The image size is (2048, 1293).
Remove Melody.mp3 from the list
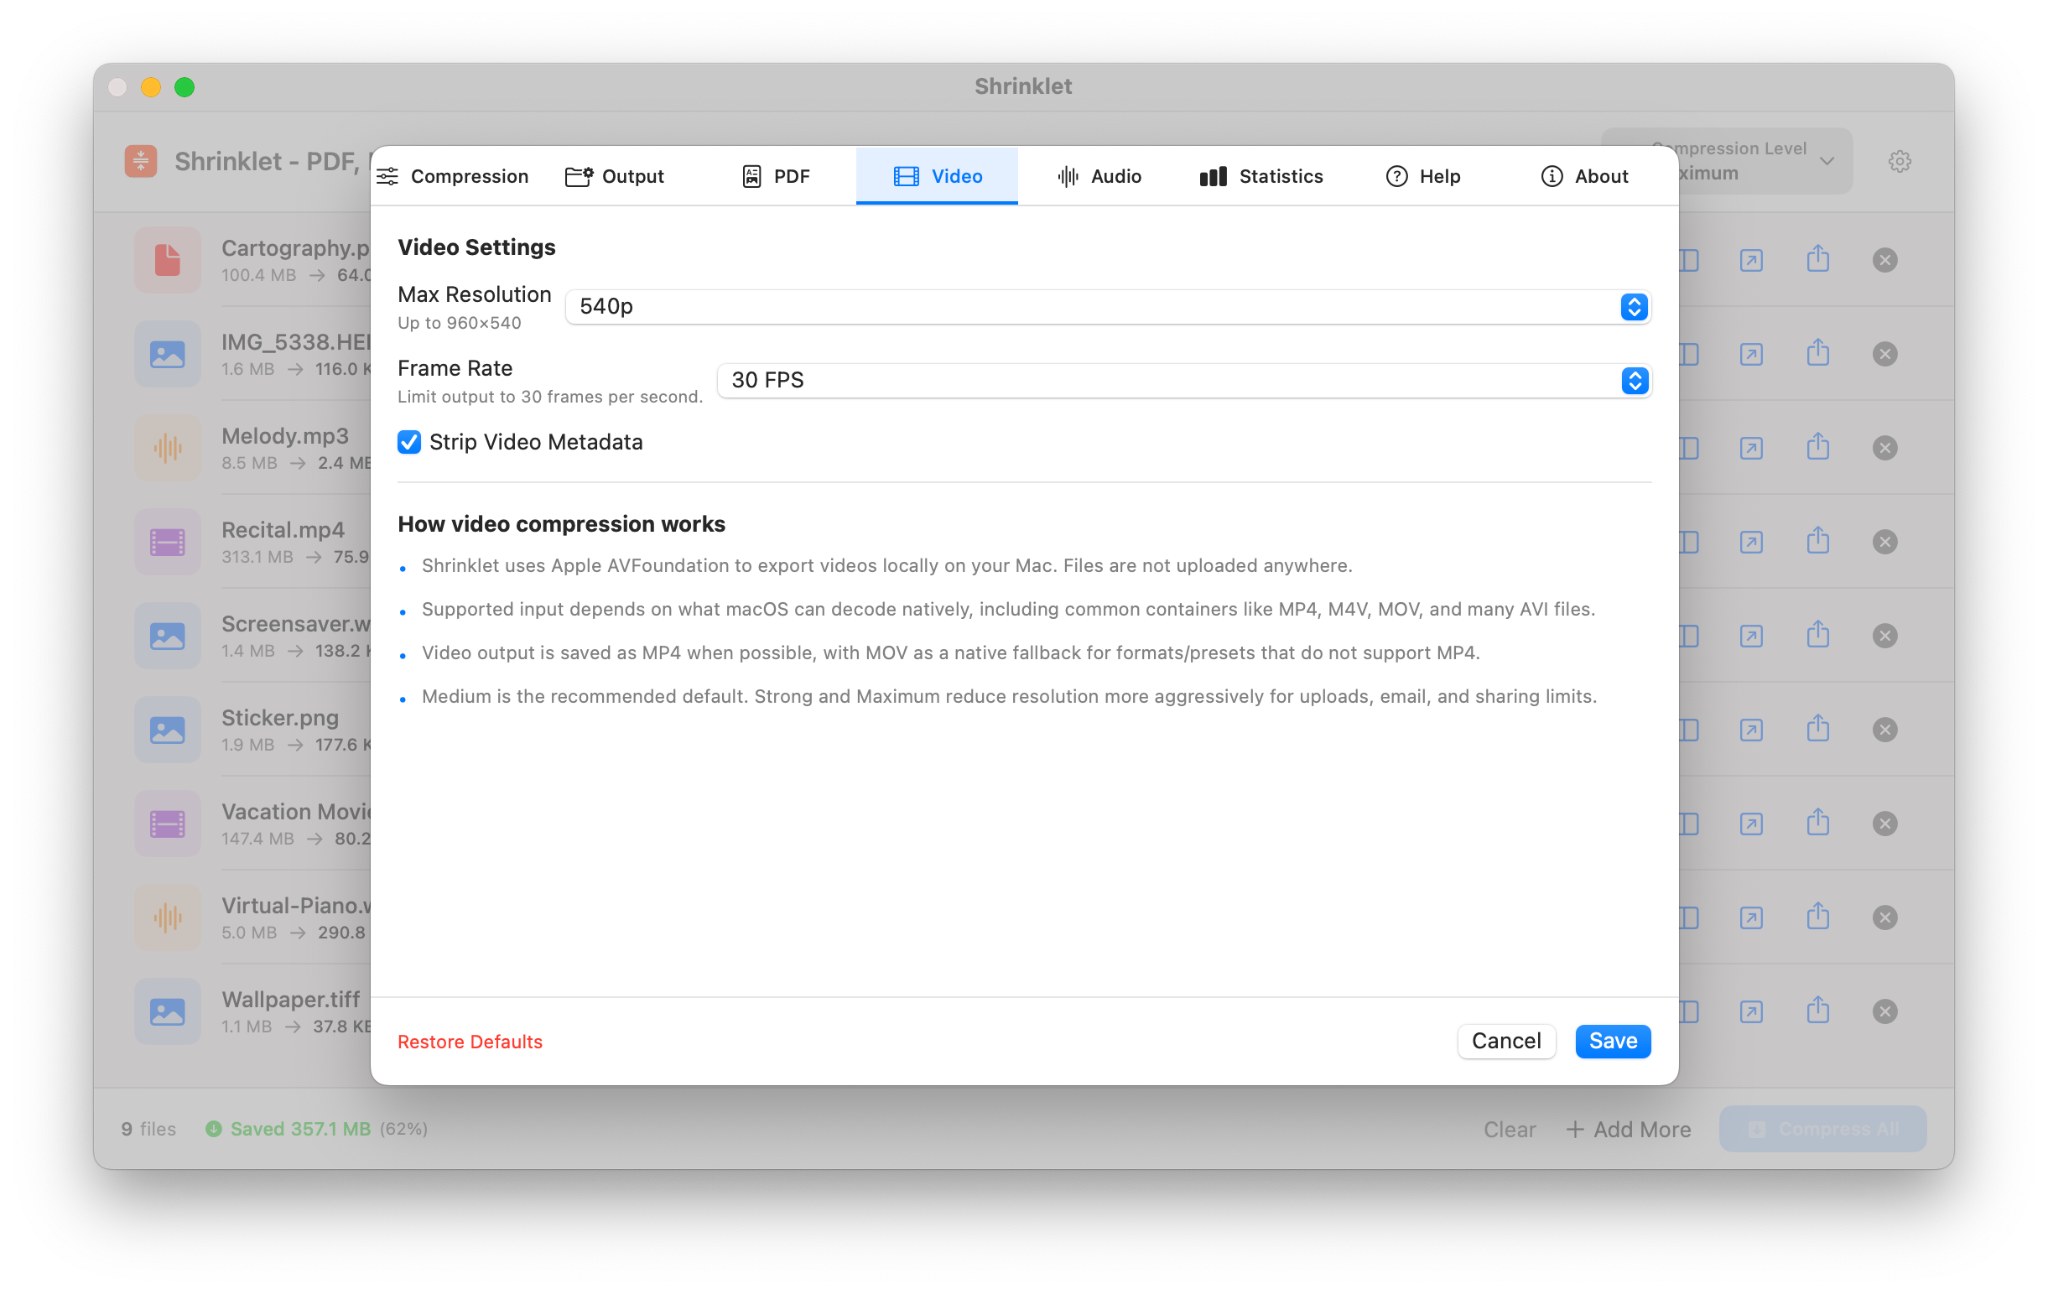(x=1885, y=449)
